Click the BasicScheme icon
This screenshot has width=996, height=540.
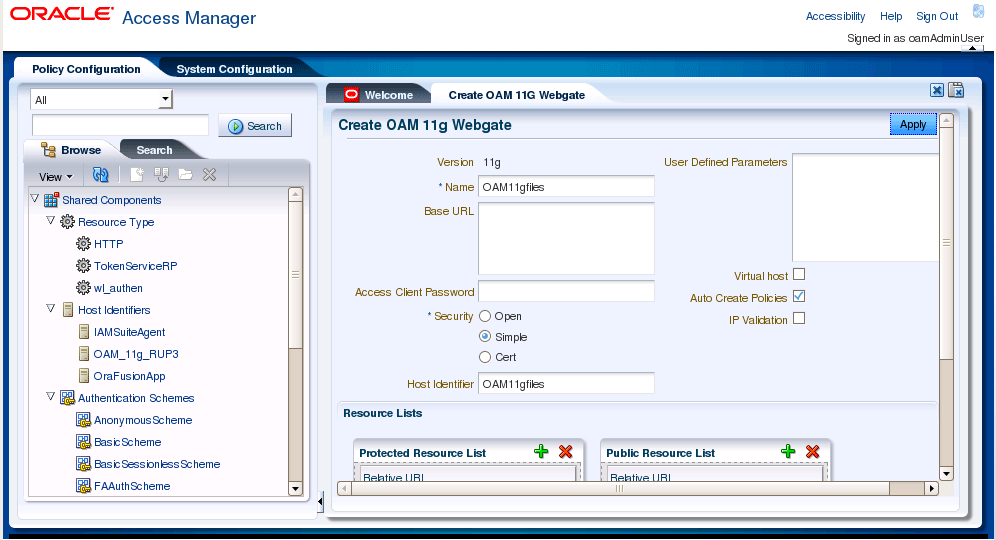pos(83,442)
